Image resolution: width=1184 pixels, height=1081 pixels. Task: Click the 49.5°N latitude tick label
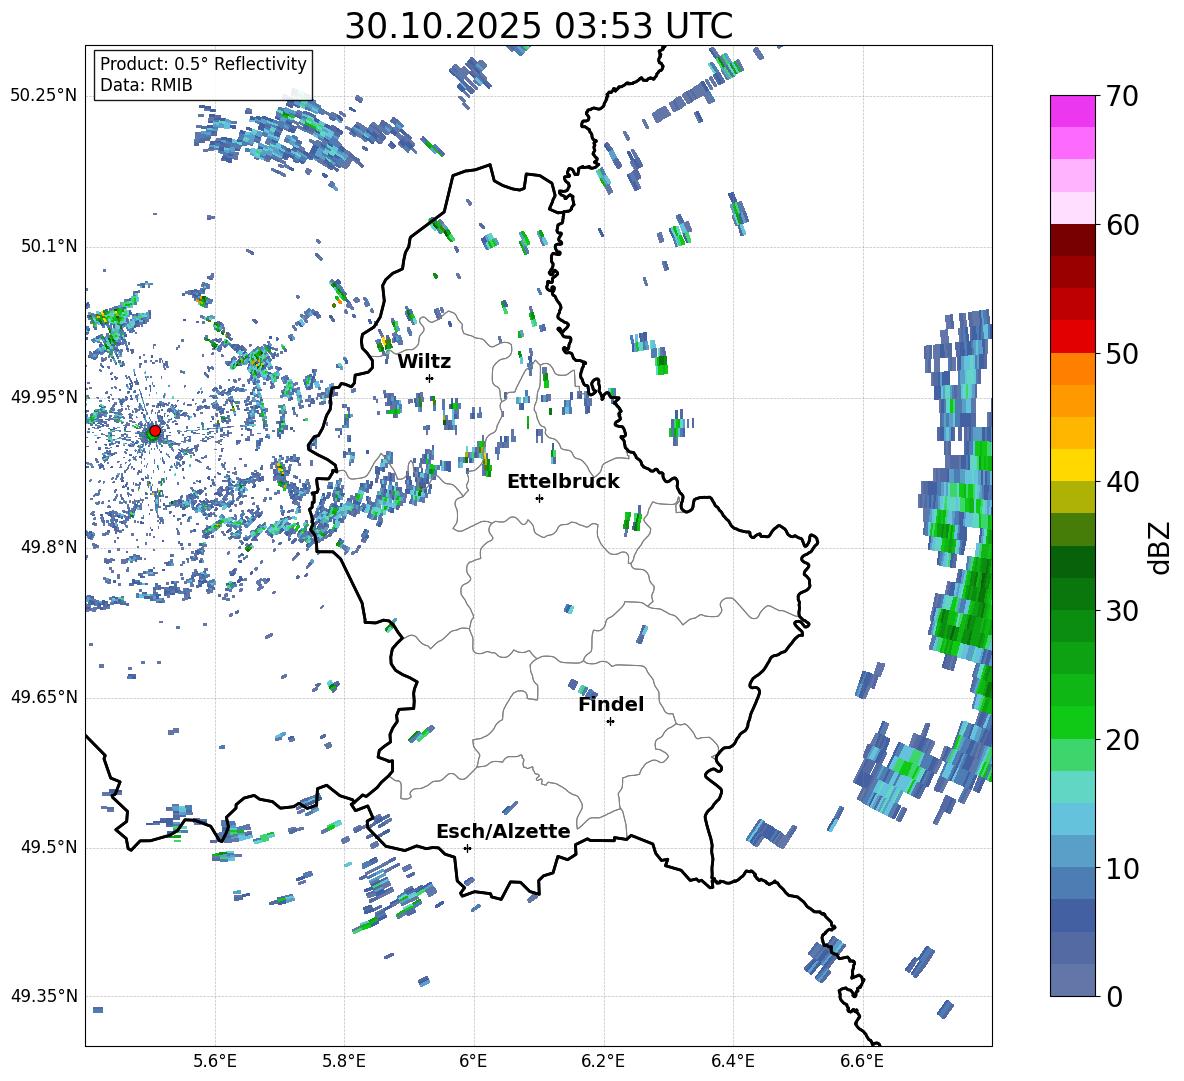(x=48, y=848)
